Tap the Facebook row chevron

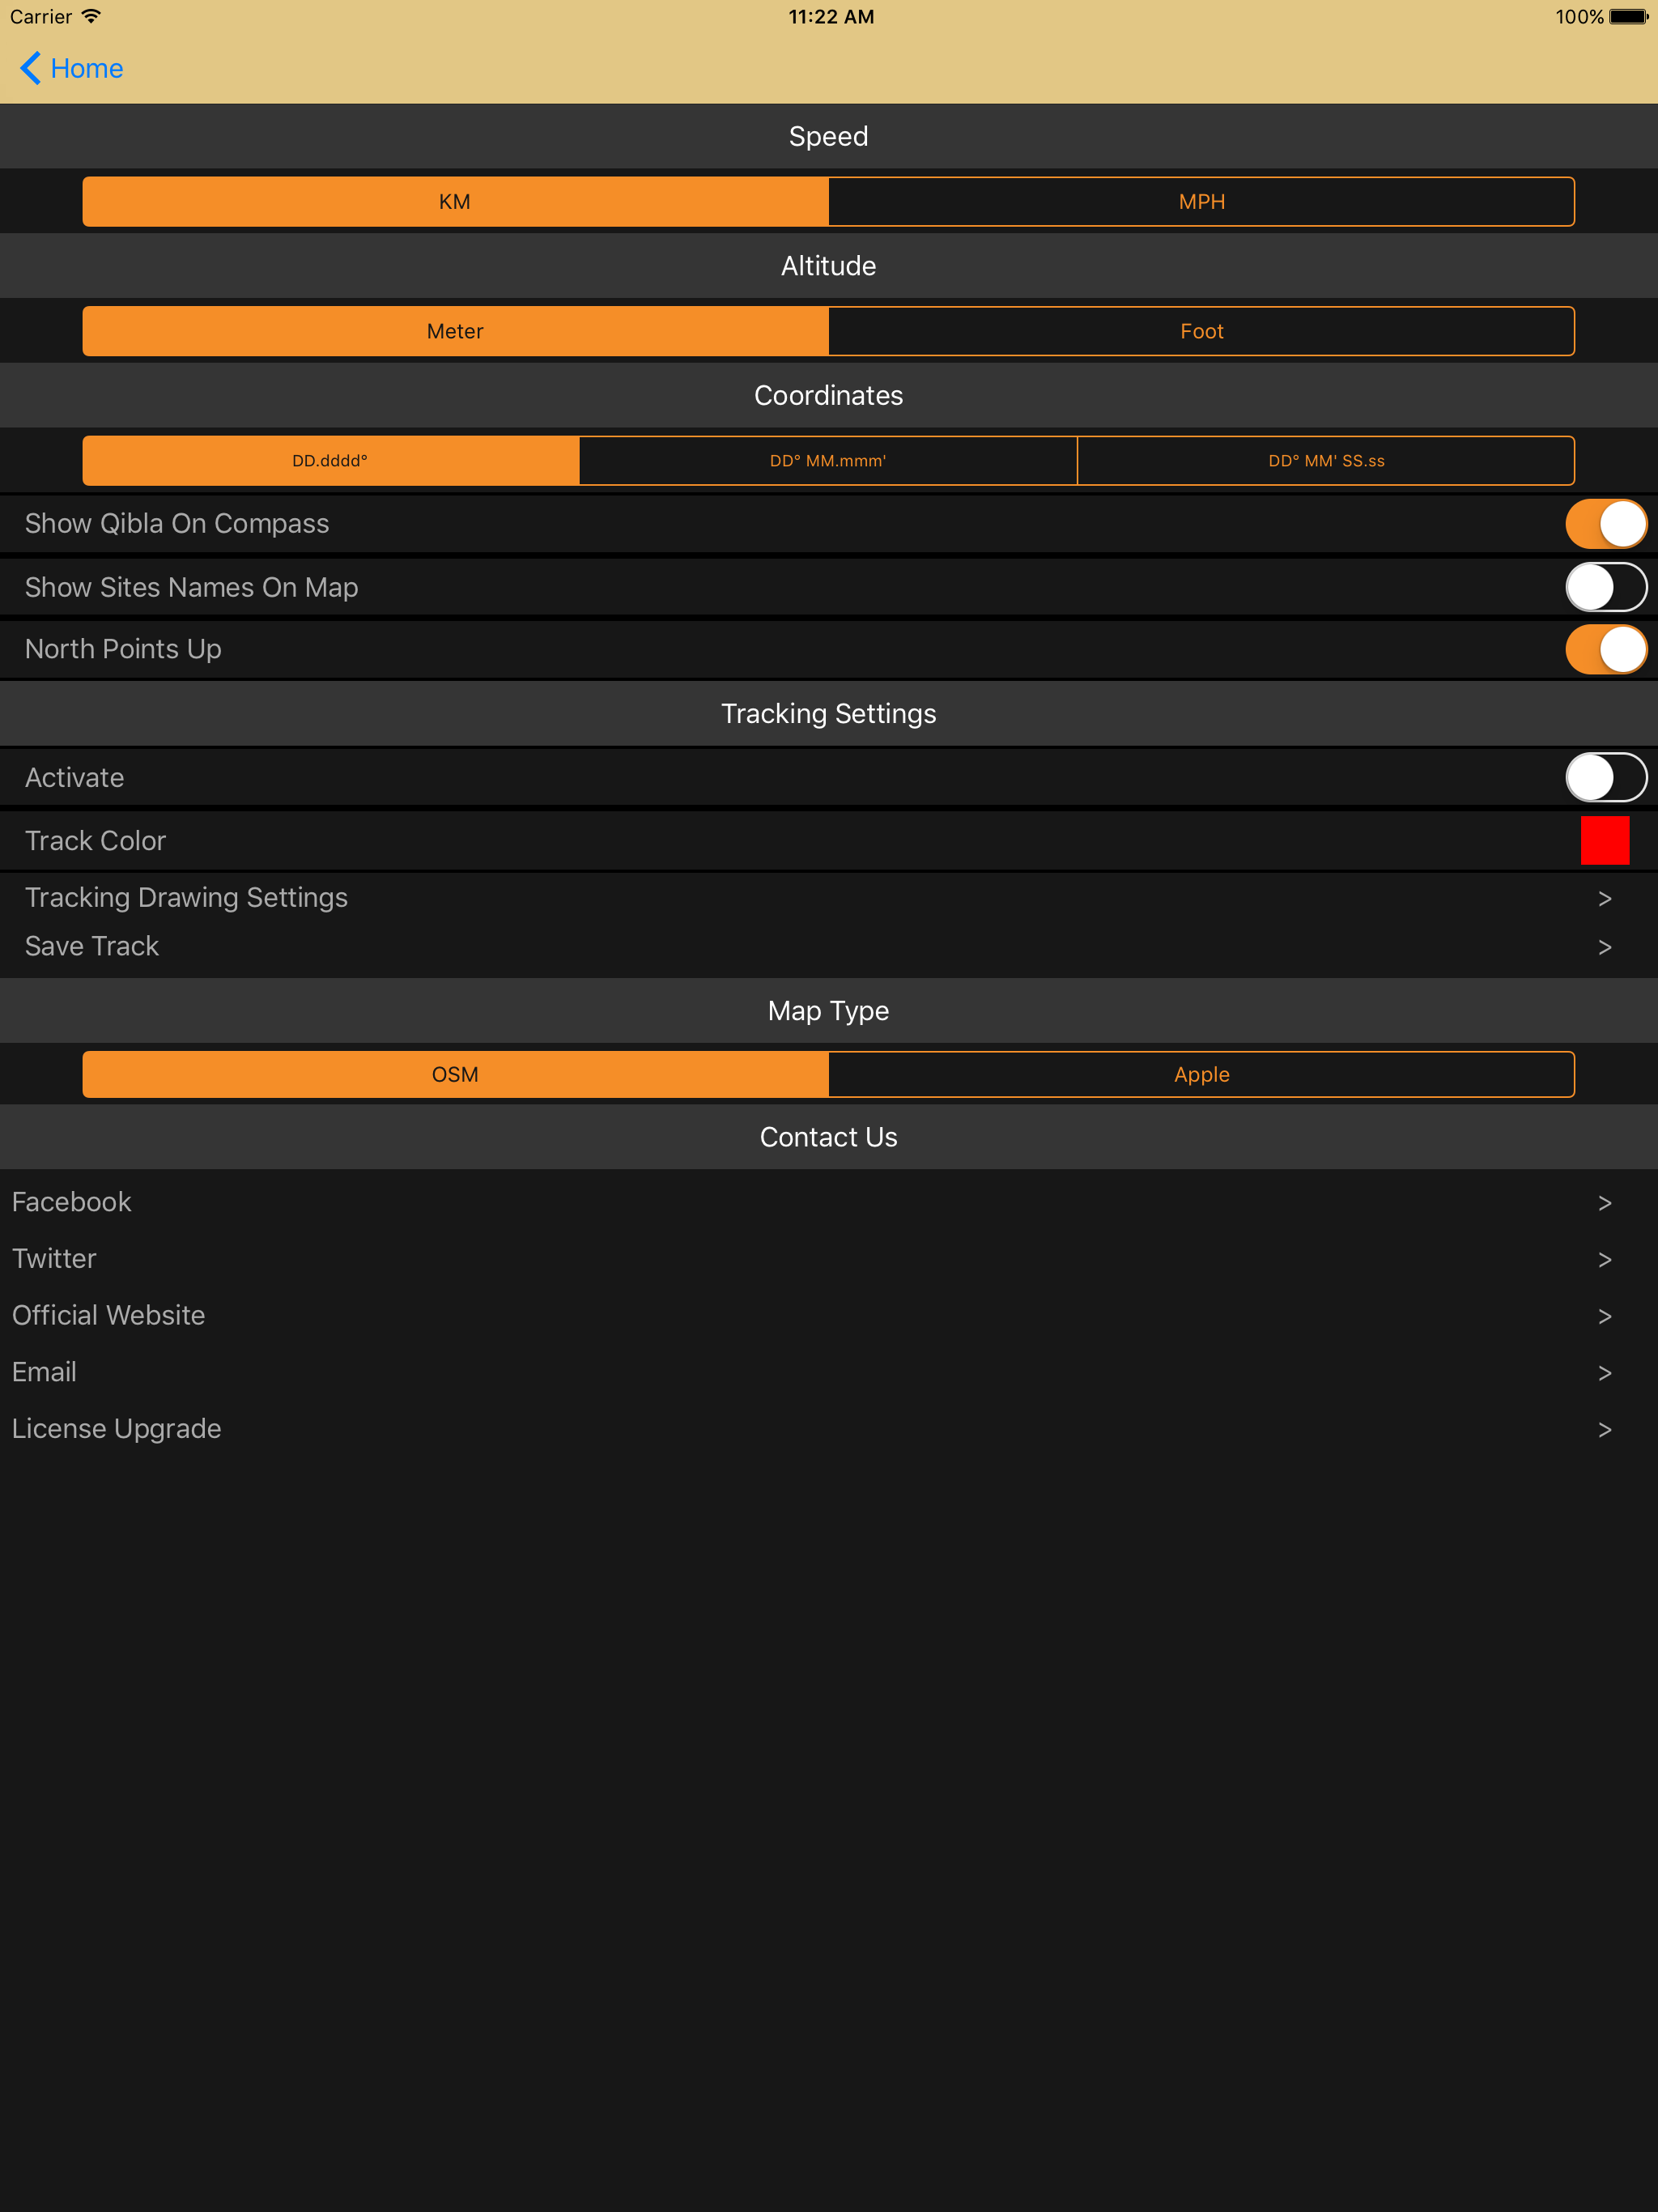click(x=1604, y=1203)
